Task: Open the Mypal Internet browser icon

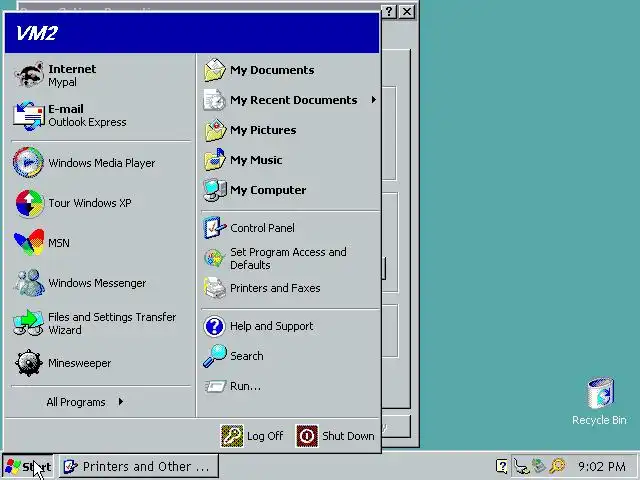Action: [29, 75]
